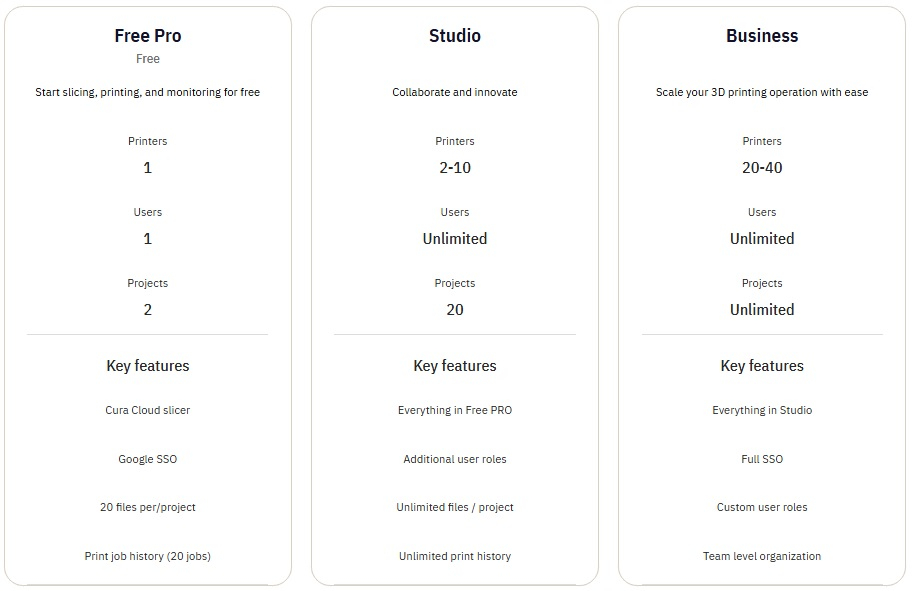Screen dimensions: 914x591
Task: Click the 20-40 printers value in Business
Action: point(762,168)
